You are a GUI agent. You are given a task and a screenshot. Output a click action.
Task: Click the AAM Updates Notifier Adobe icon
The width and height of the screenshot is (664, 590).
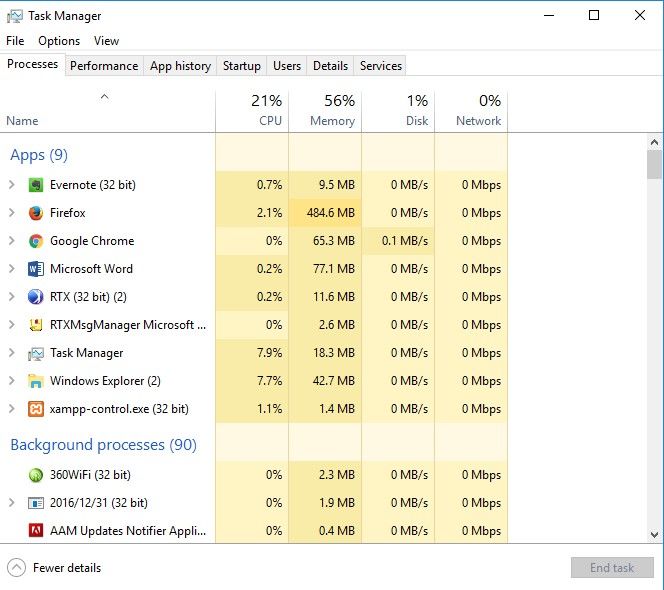pyautogui.click(x=36, y=531)
